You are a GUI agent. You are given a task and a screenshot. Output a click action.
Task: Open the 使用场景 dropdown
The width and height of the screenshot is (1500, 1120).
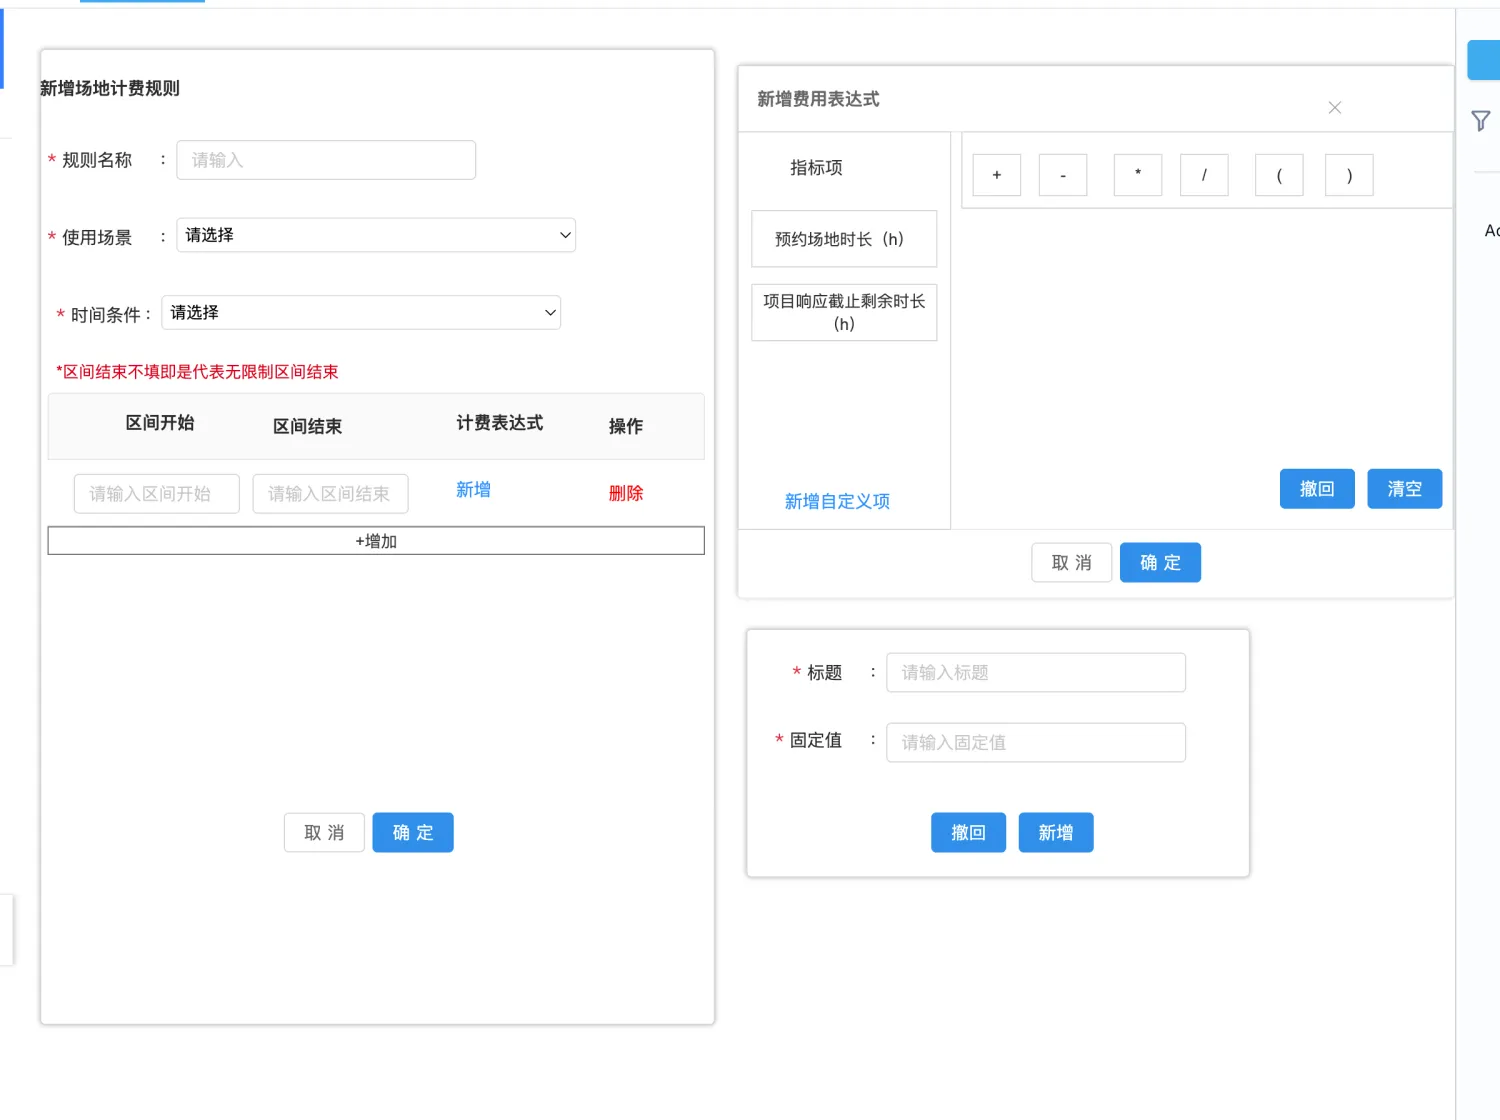pos(375,235)
